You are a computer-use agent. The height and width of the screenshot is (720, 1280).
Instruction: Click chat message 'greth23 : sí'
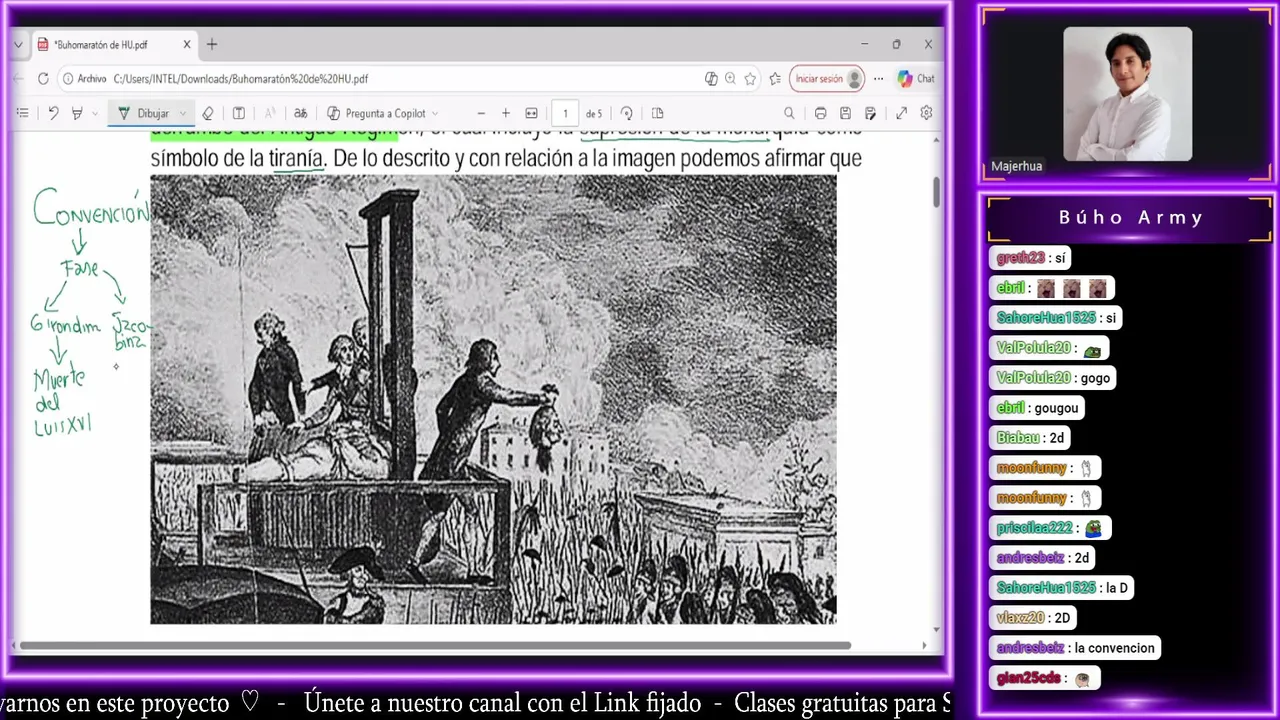click(x=1031, y=258)
